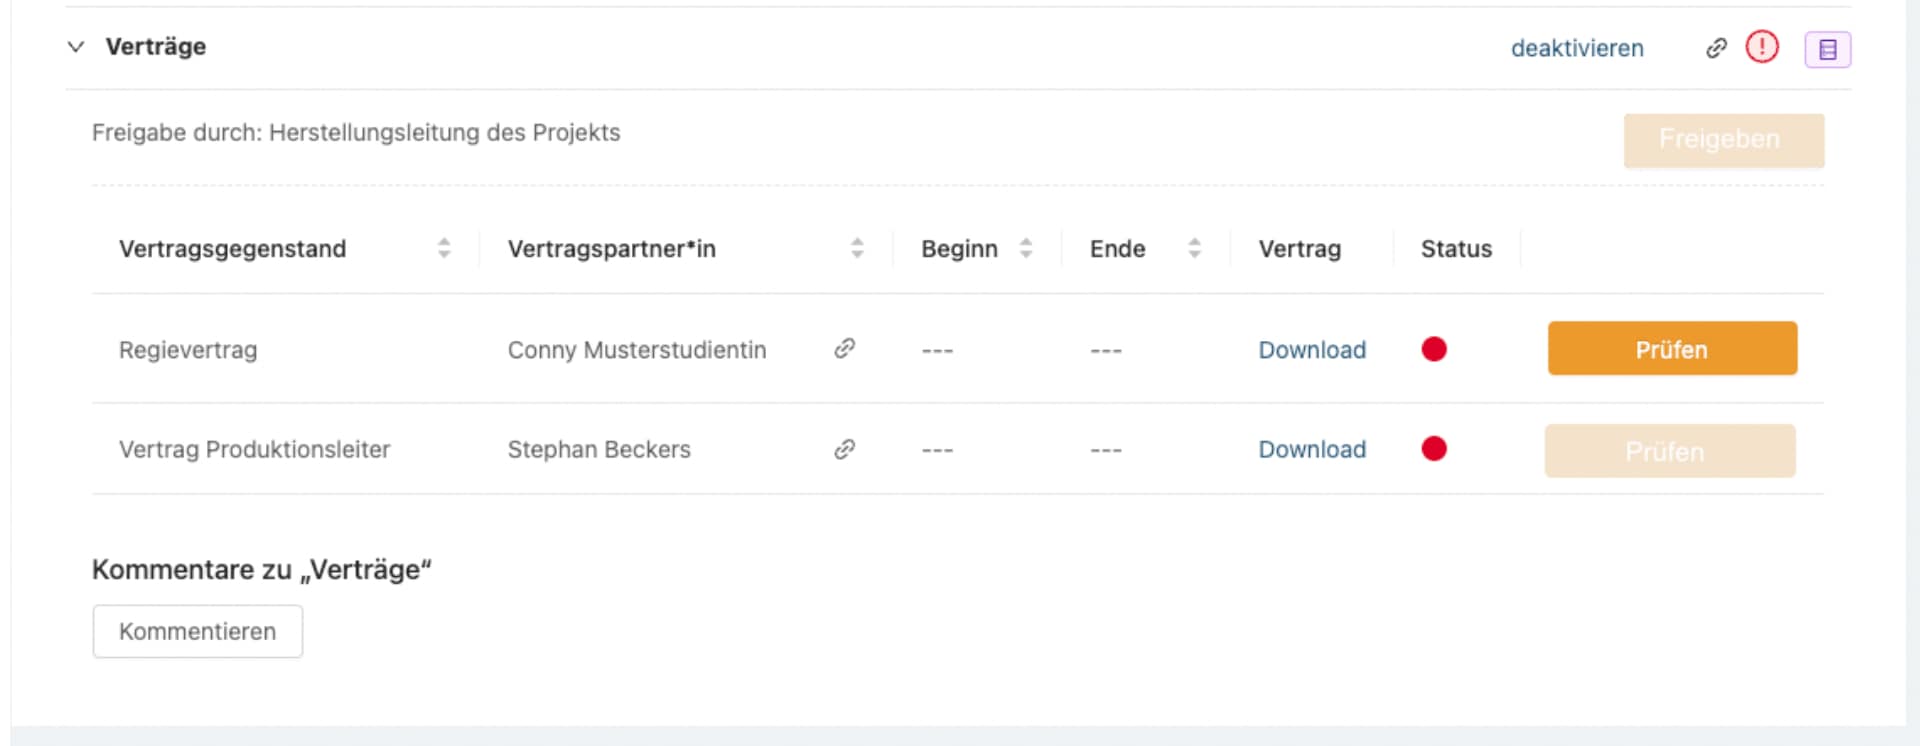This screenshot has height=746, width=1920.
Task: Click link icon next to Conny Musterstudentin
Action: pos(845,349)
